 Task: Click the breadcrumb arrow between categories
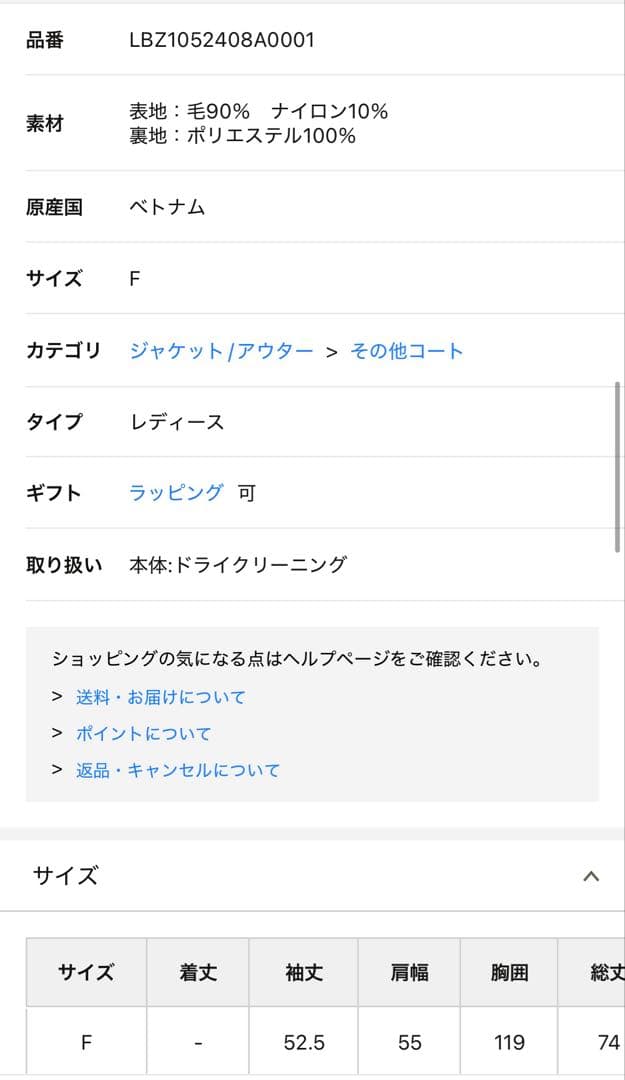tap(332, 352)
